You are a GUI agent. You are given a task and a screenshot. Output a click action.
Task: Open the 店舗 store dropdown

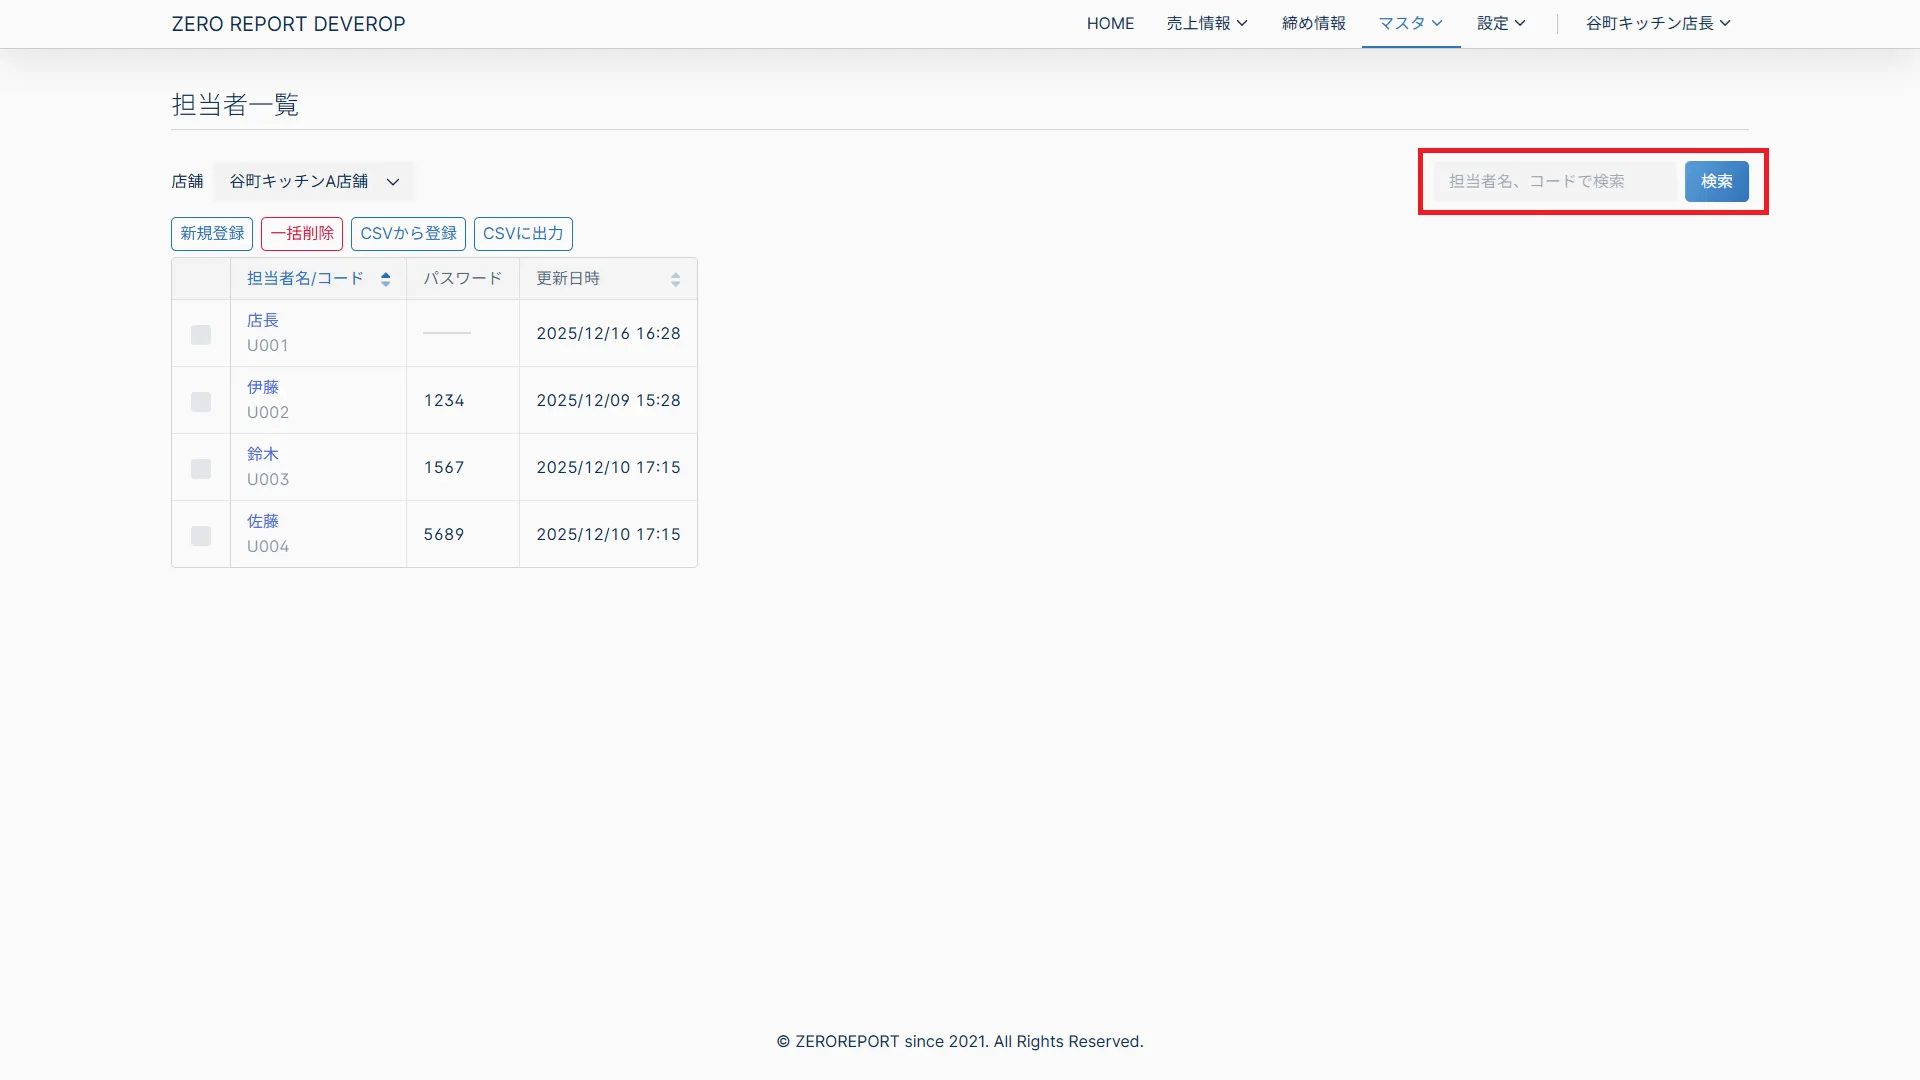tap(314, 181)
